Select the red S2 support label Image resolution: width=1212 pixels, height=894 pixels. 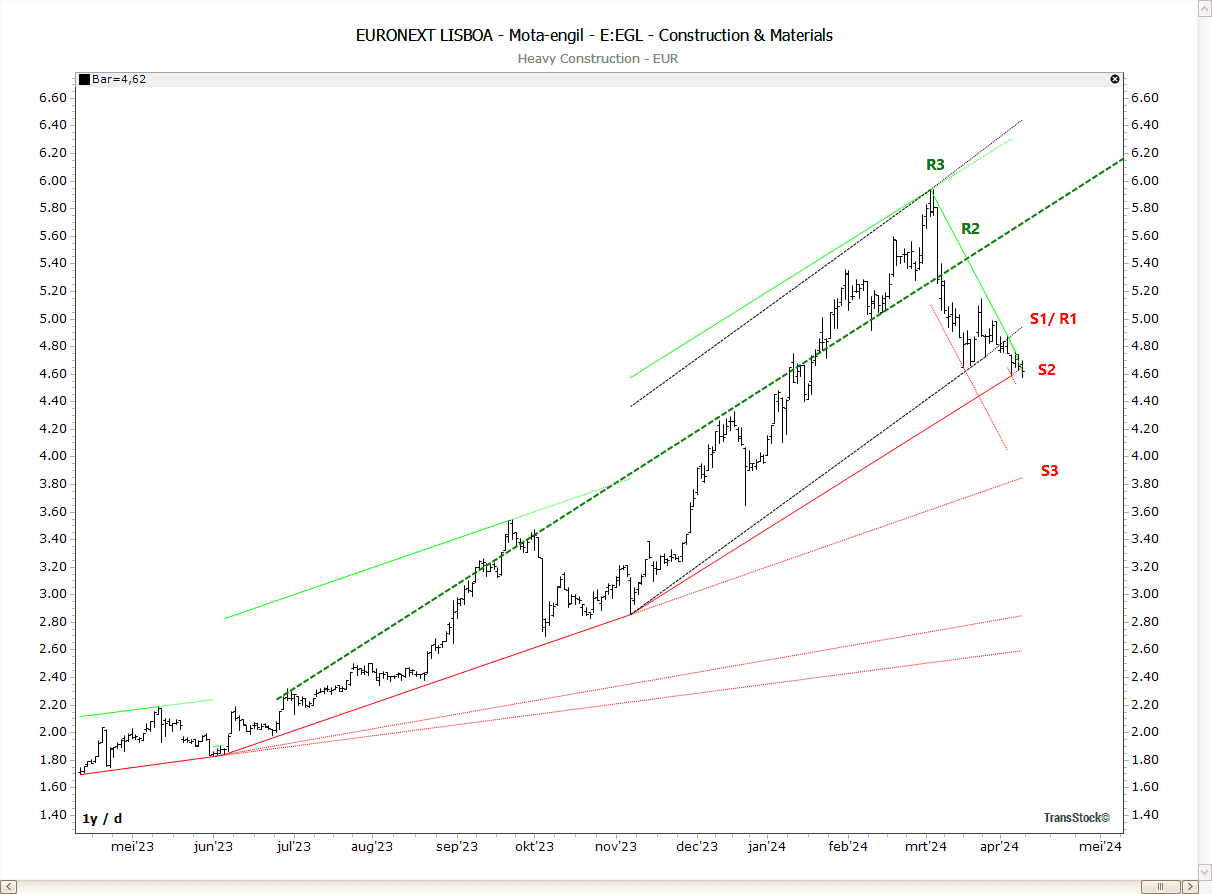1046,370
